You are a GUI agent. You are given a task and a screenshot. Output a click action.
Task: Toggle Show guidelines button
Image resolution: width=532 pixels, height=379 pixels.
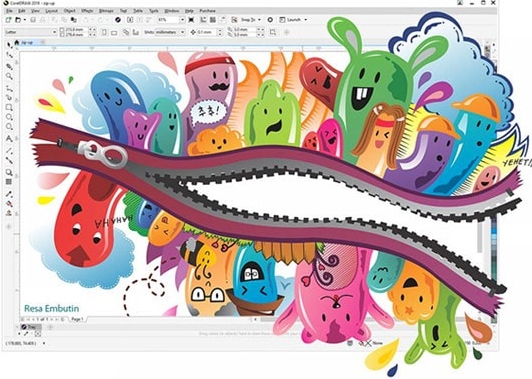222,20
